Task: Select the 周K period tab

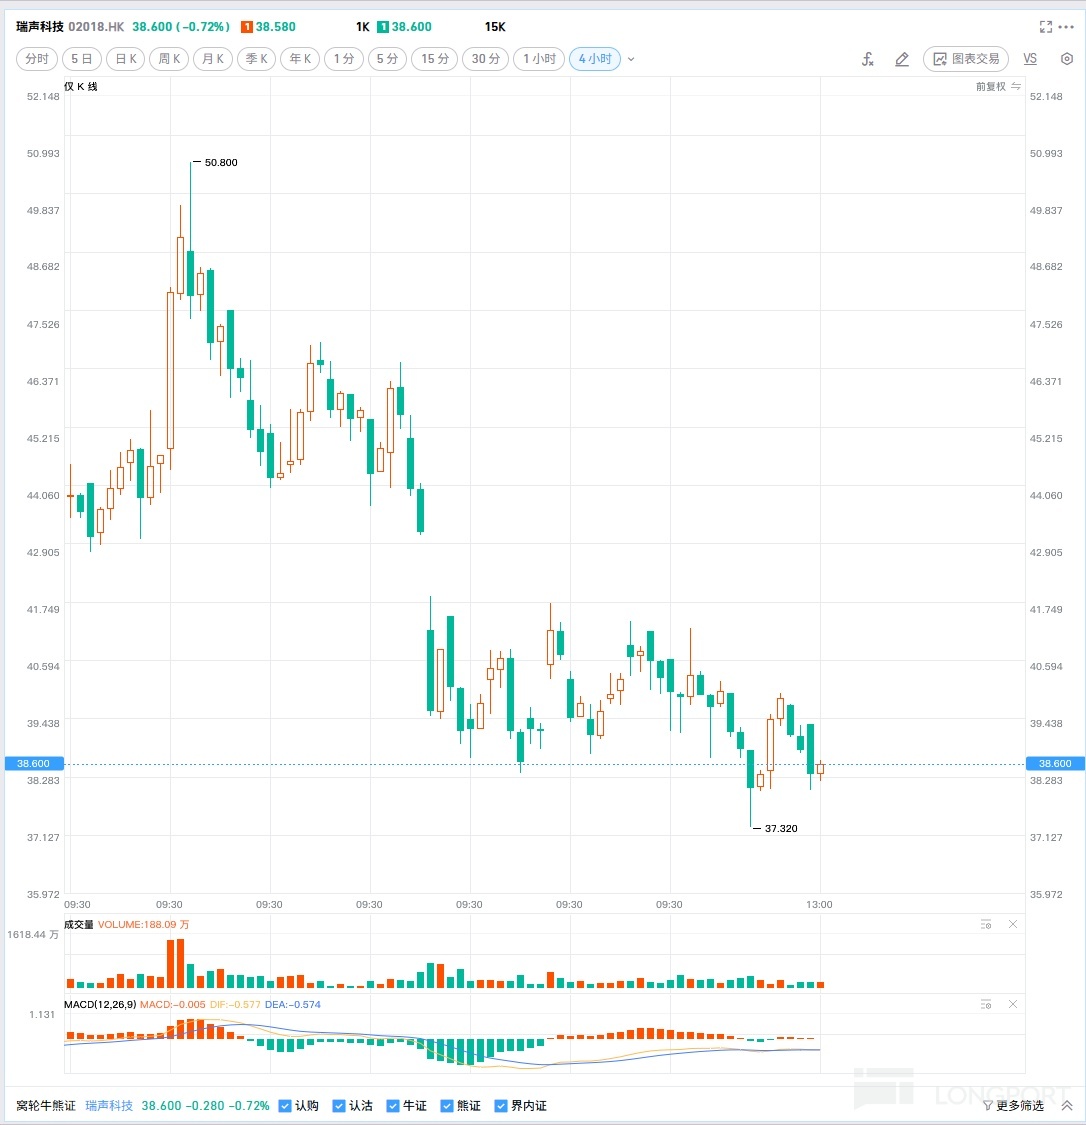Action: click(169, 59)
